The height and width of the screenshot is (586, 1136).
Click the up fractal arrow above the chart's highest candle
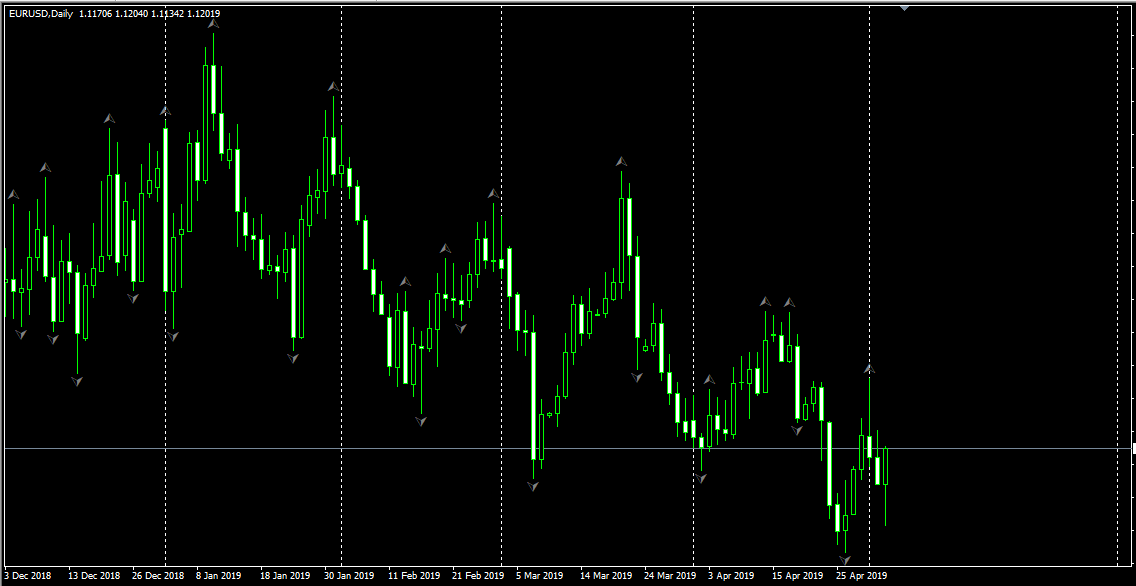[213, 25]
